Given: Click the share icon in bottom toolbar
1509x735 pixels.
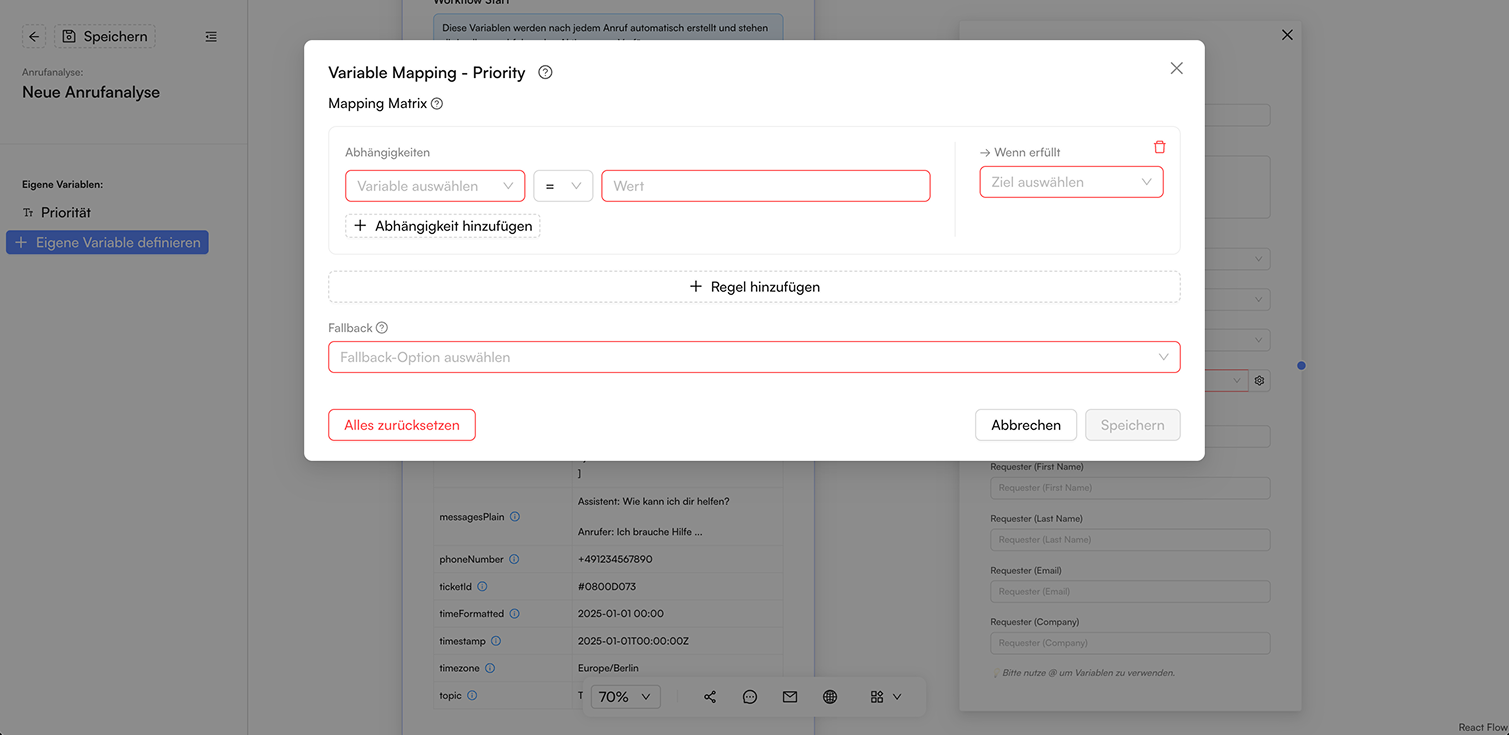Looking at the screenshot, I should coord(710,697).
